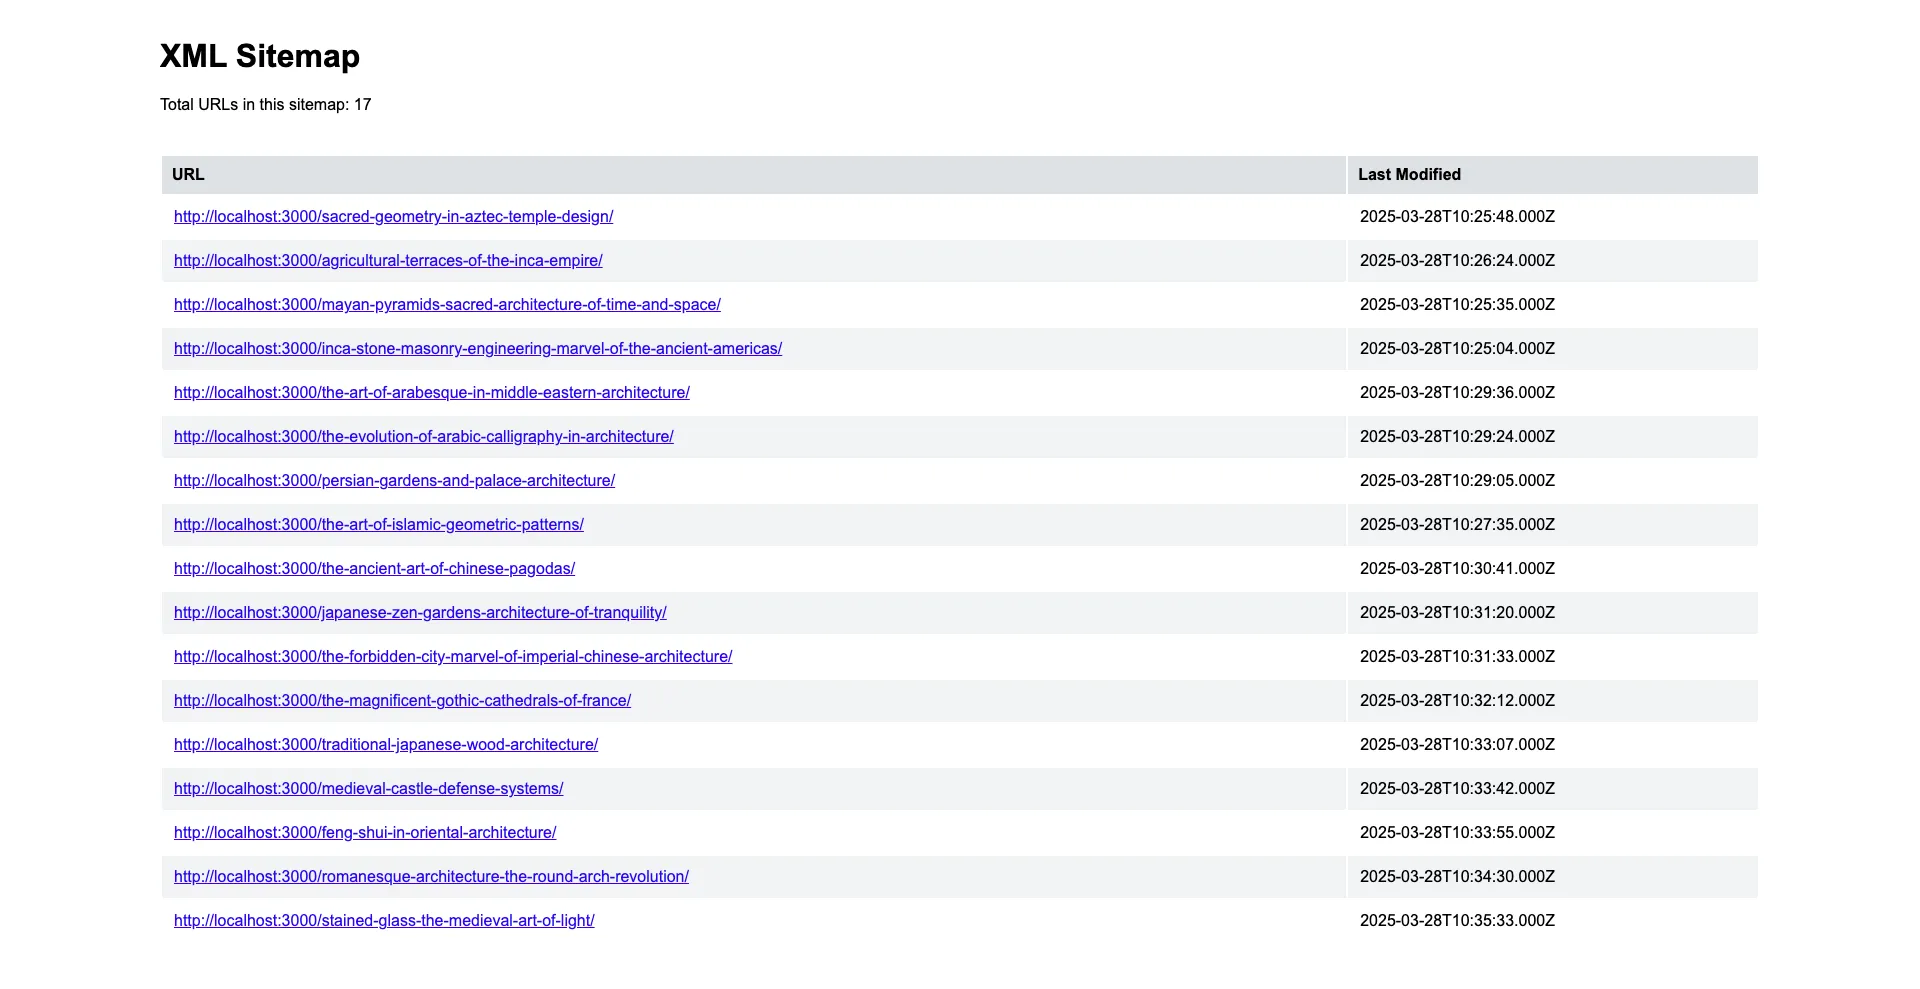Follow the inca-stone-masonry engineering marvel link
This screenshot has height=989, width=1920.
pyautogui.click(x=478, y=349)
